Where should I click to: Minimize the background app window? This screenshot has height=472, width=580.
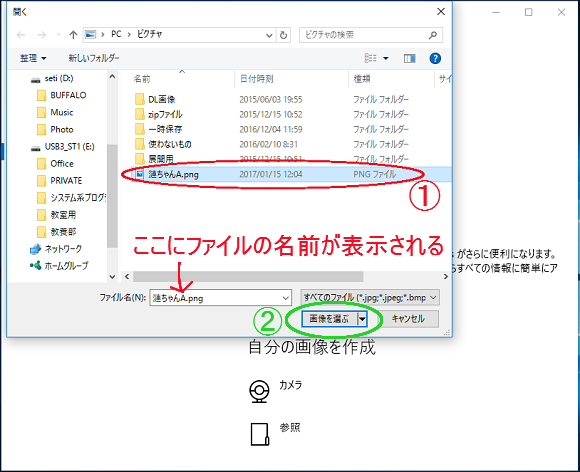click(x=496, y=12)
